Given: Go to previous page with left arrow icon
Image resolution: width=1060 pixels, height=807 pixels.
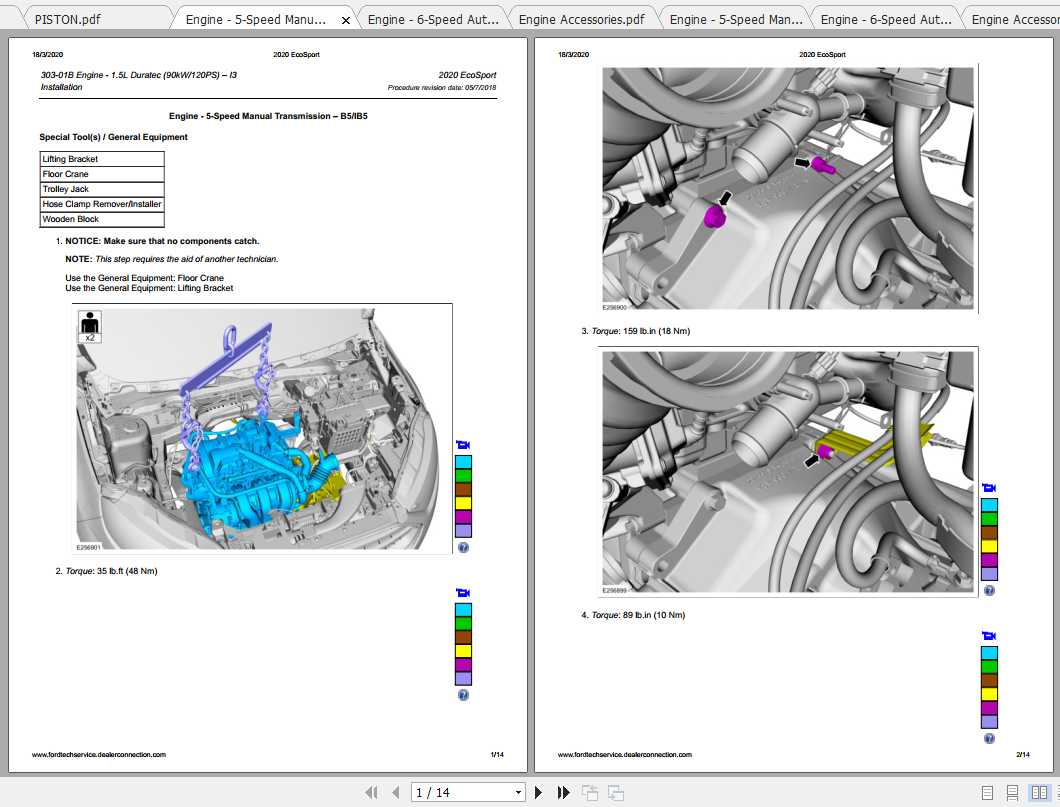Looking at the screenshot, I should 395,792.
